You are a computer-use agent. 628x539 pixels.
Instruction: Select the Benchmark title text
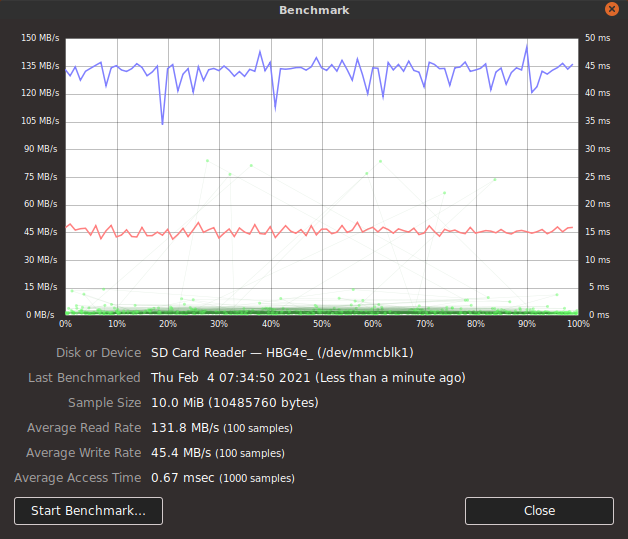pos(314,10)
